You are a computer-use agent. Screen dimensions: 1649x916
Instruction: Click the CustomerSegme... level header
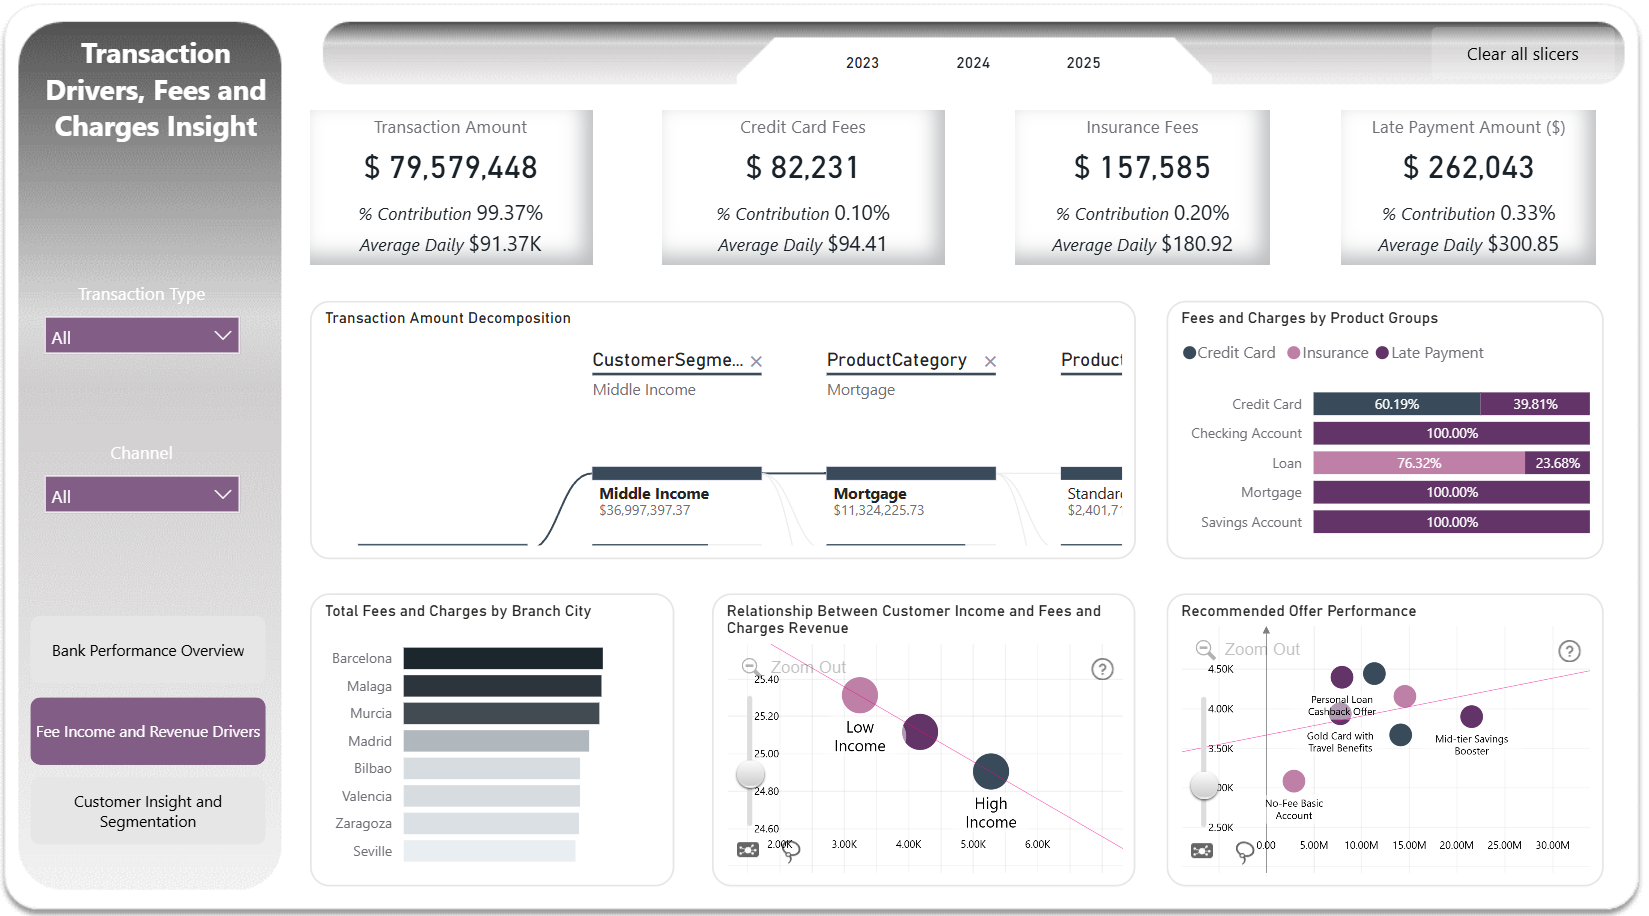click(x=668, y=360)
